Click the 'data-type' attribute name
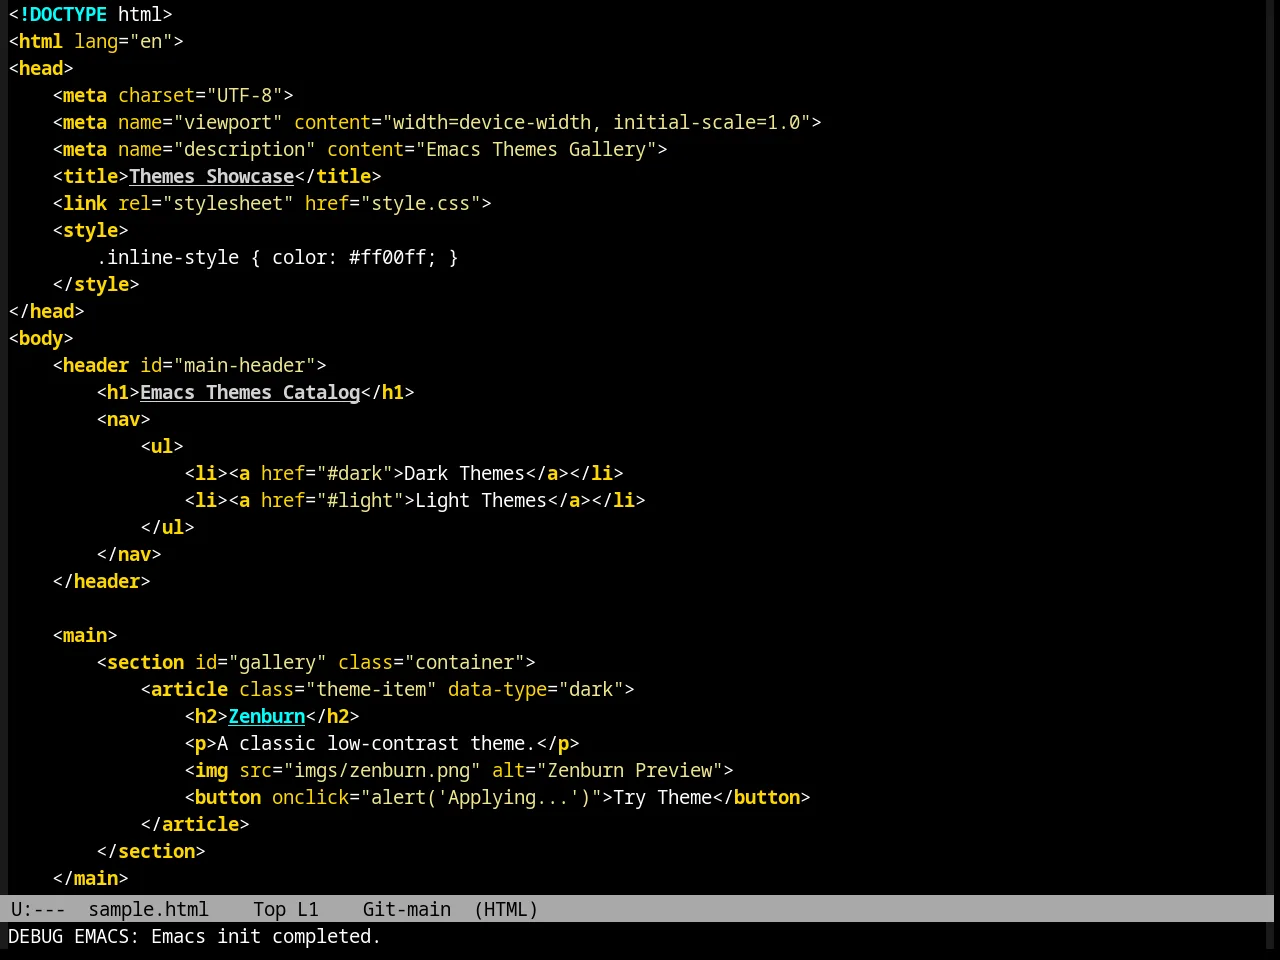Screen dimensions: 1280x960 click(498, 689)
